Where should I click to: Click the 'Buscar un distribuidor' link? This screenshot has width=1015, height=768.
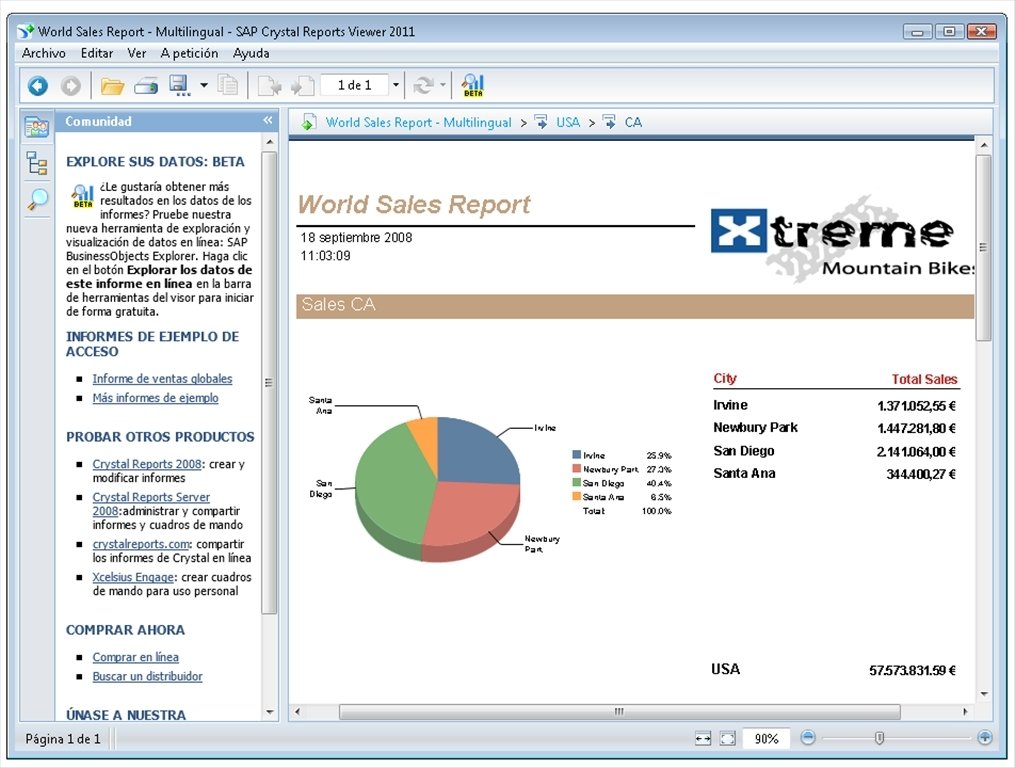coord(147,677)
